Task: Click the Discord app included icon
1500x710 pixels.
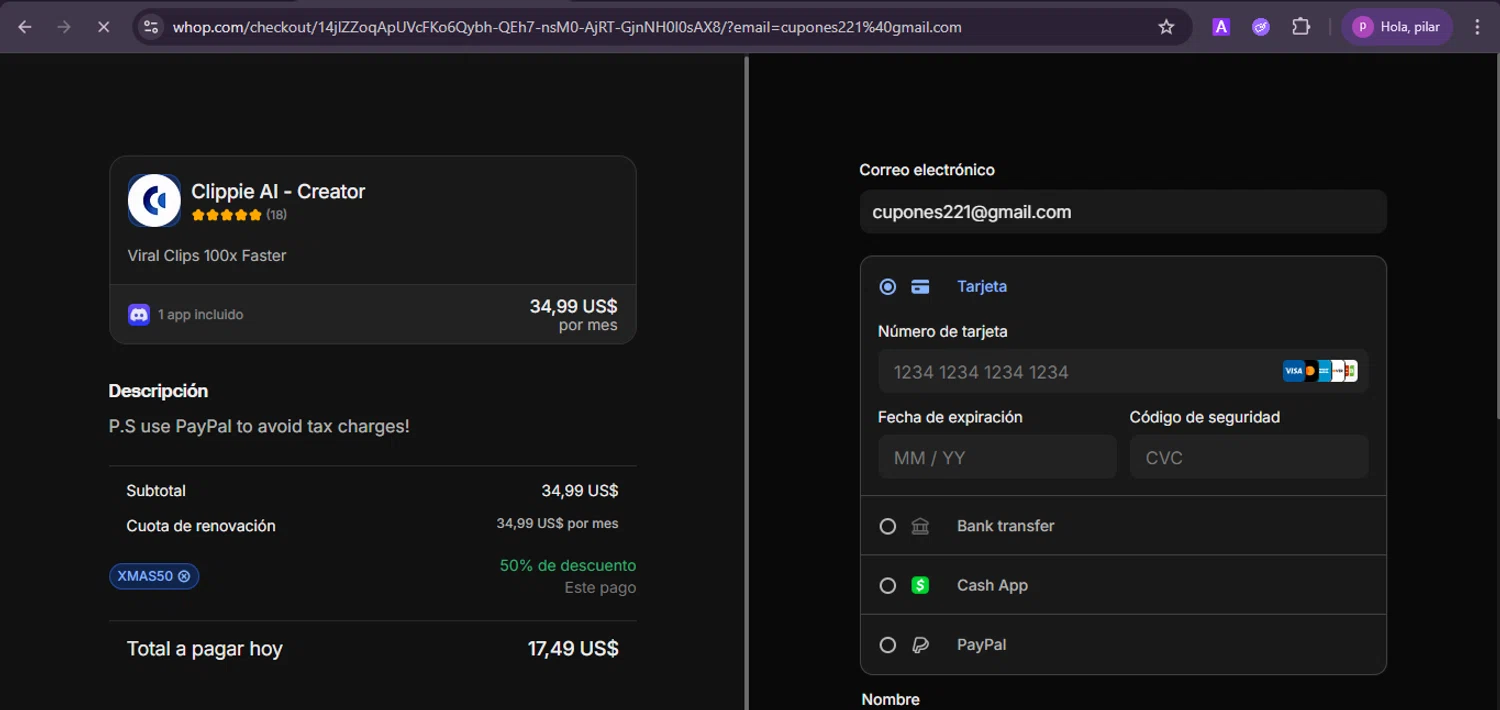Action: (x=139, y=314)
